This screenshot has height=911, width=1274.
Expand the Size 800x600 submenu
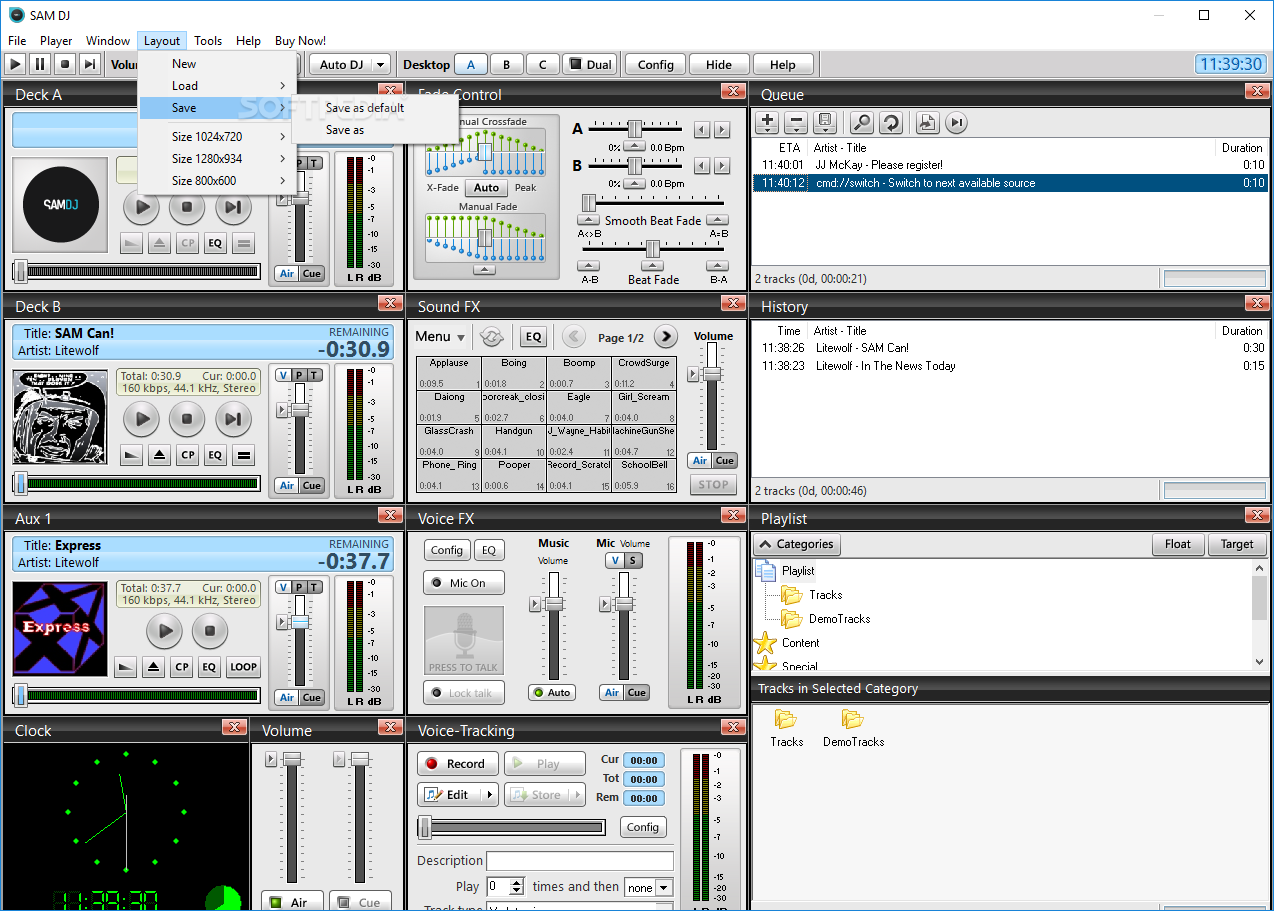click(x=217, y=181)
